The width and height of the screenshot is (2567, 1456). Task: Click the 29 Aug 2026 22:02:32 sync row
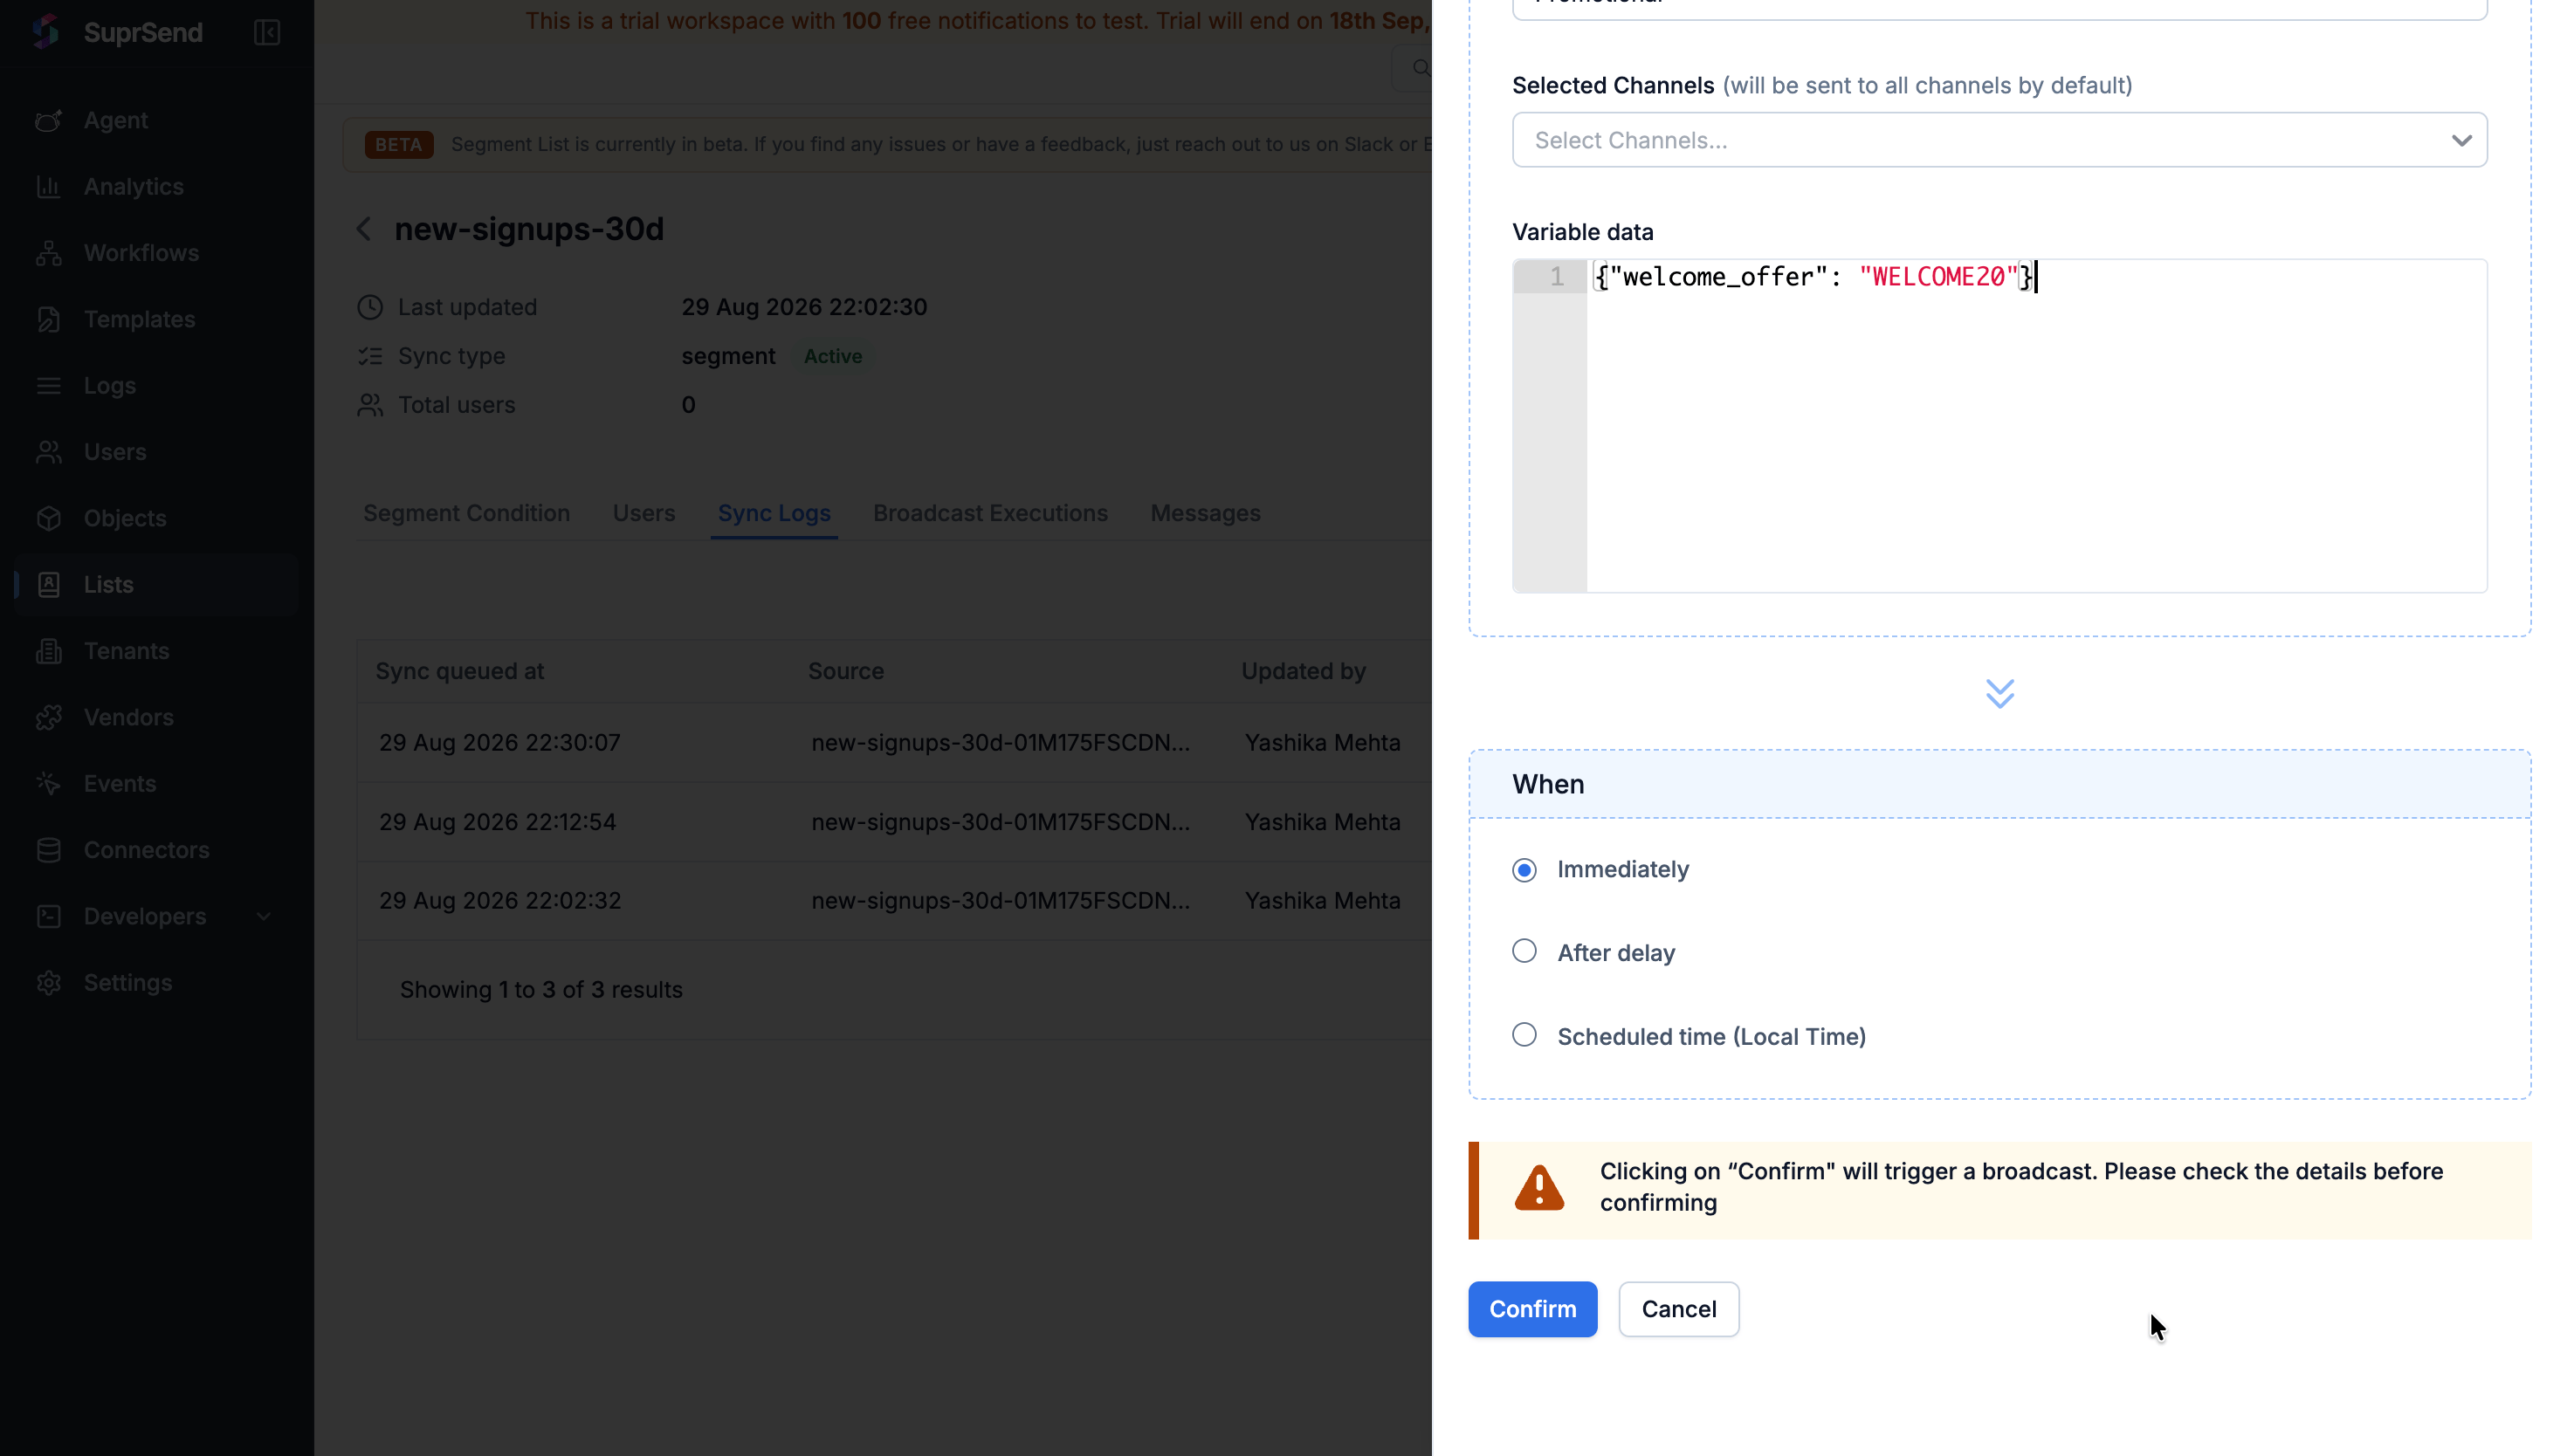point(894,901)
